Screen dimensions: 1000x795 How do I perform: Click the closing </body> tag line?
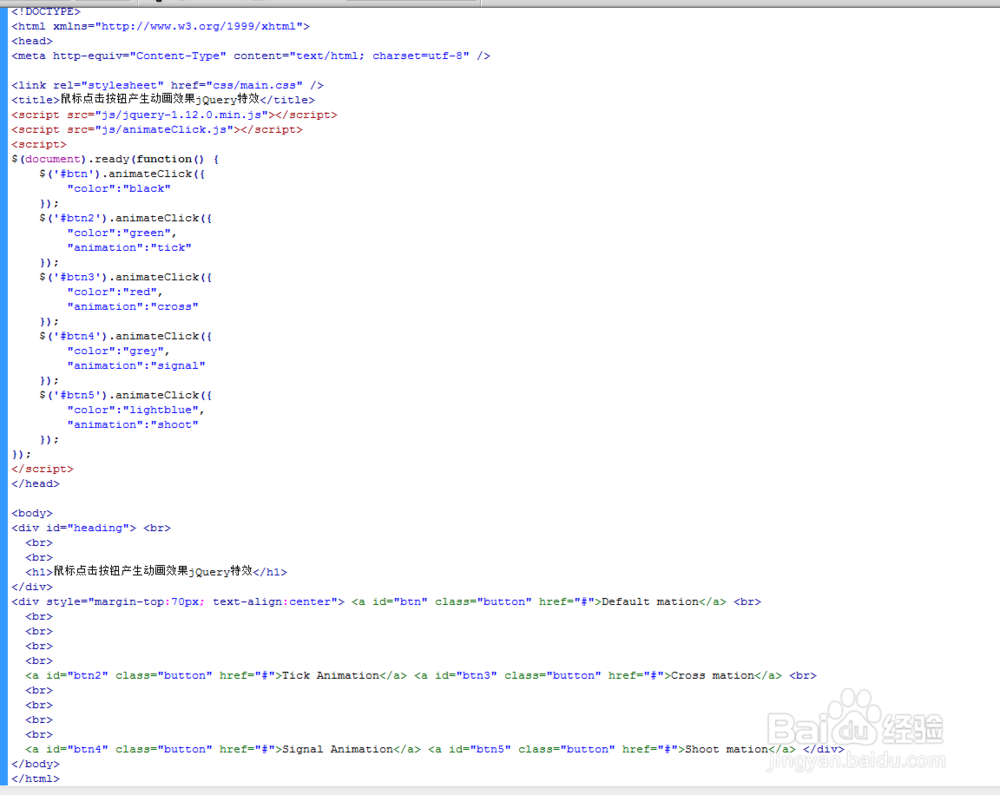coord(35,764)
